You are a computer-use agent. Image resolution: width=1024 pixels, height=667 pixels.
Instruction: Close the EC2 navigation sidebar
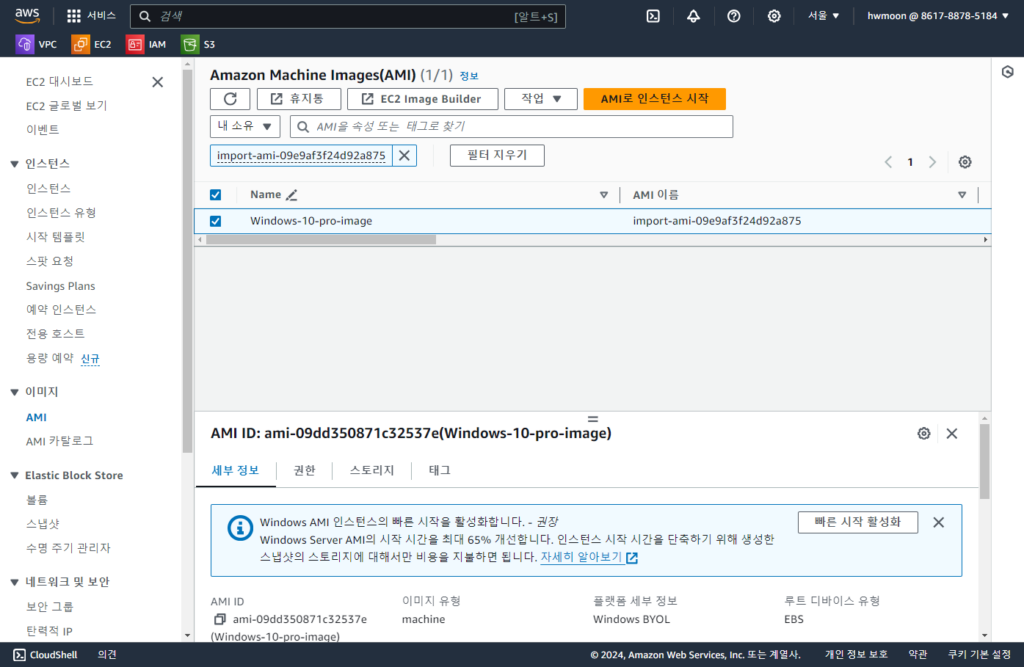157,82
